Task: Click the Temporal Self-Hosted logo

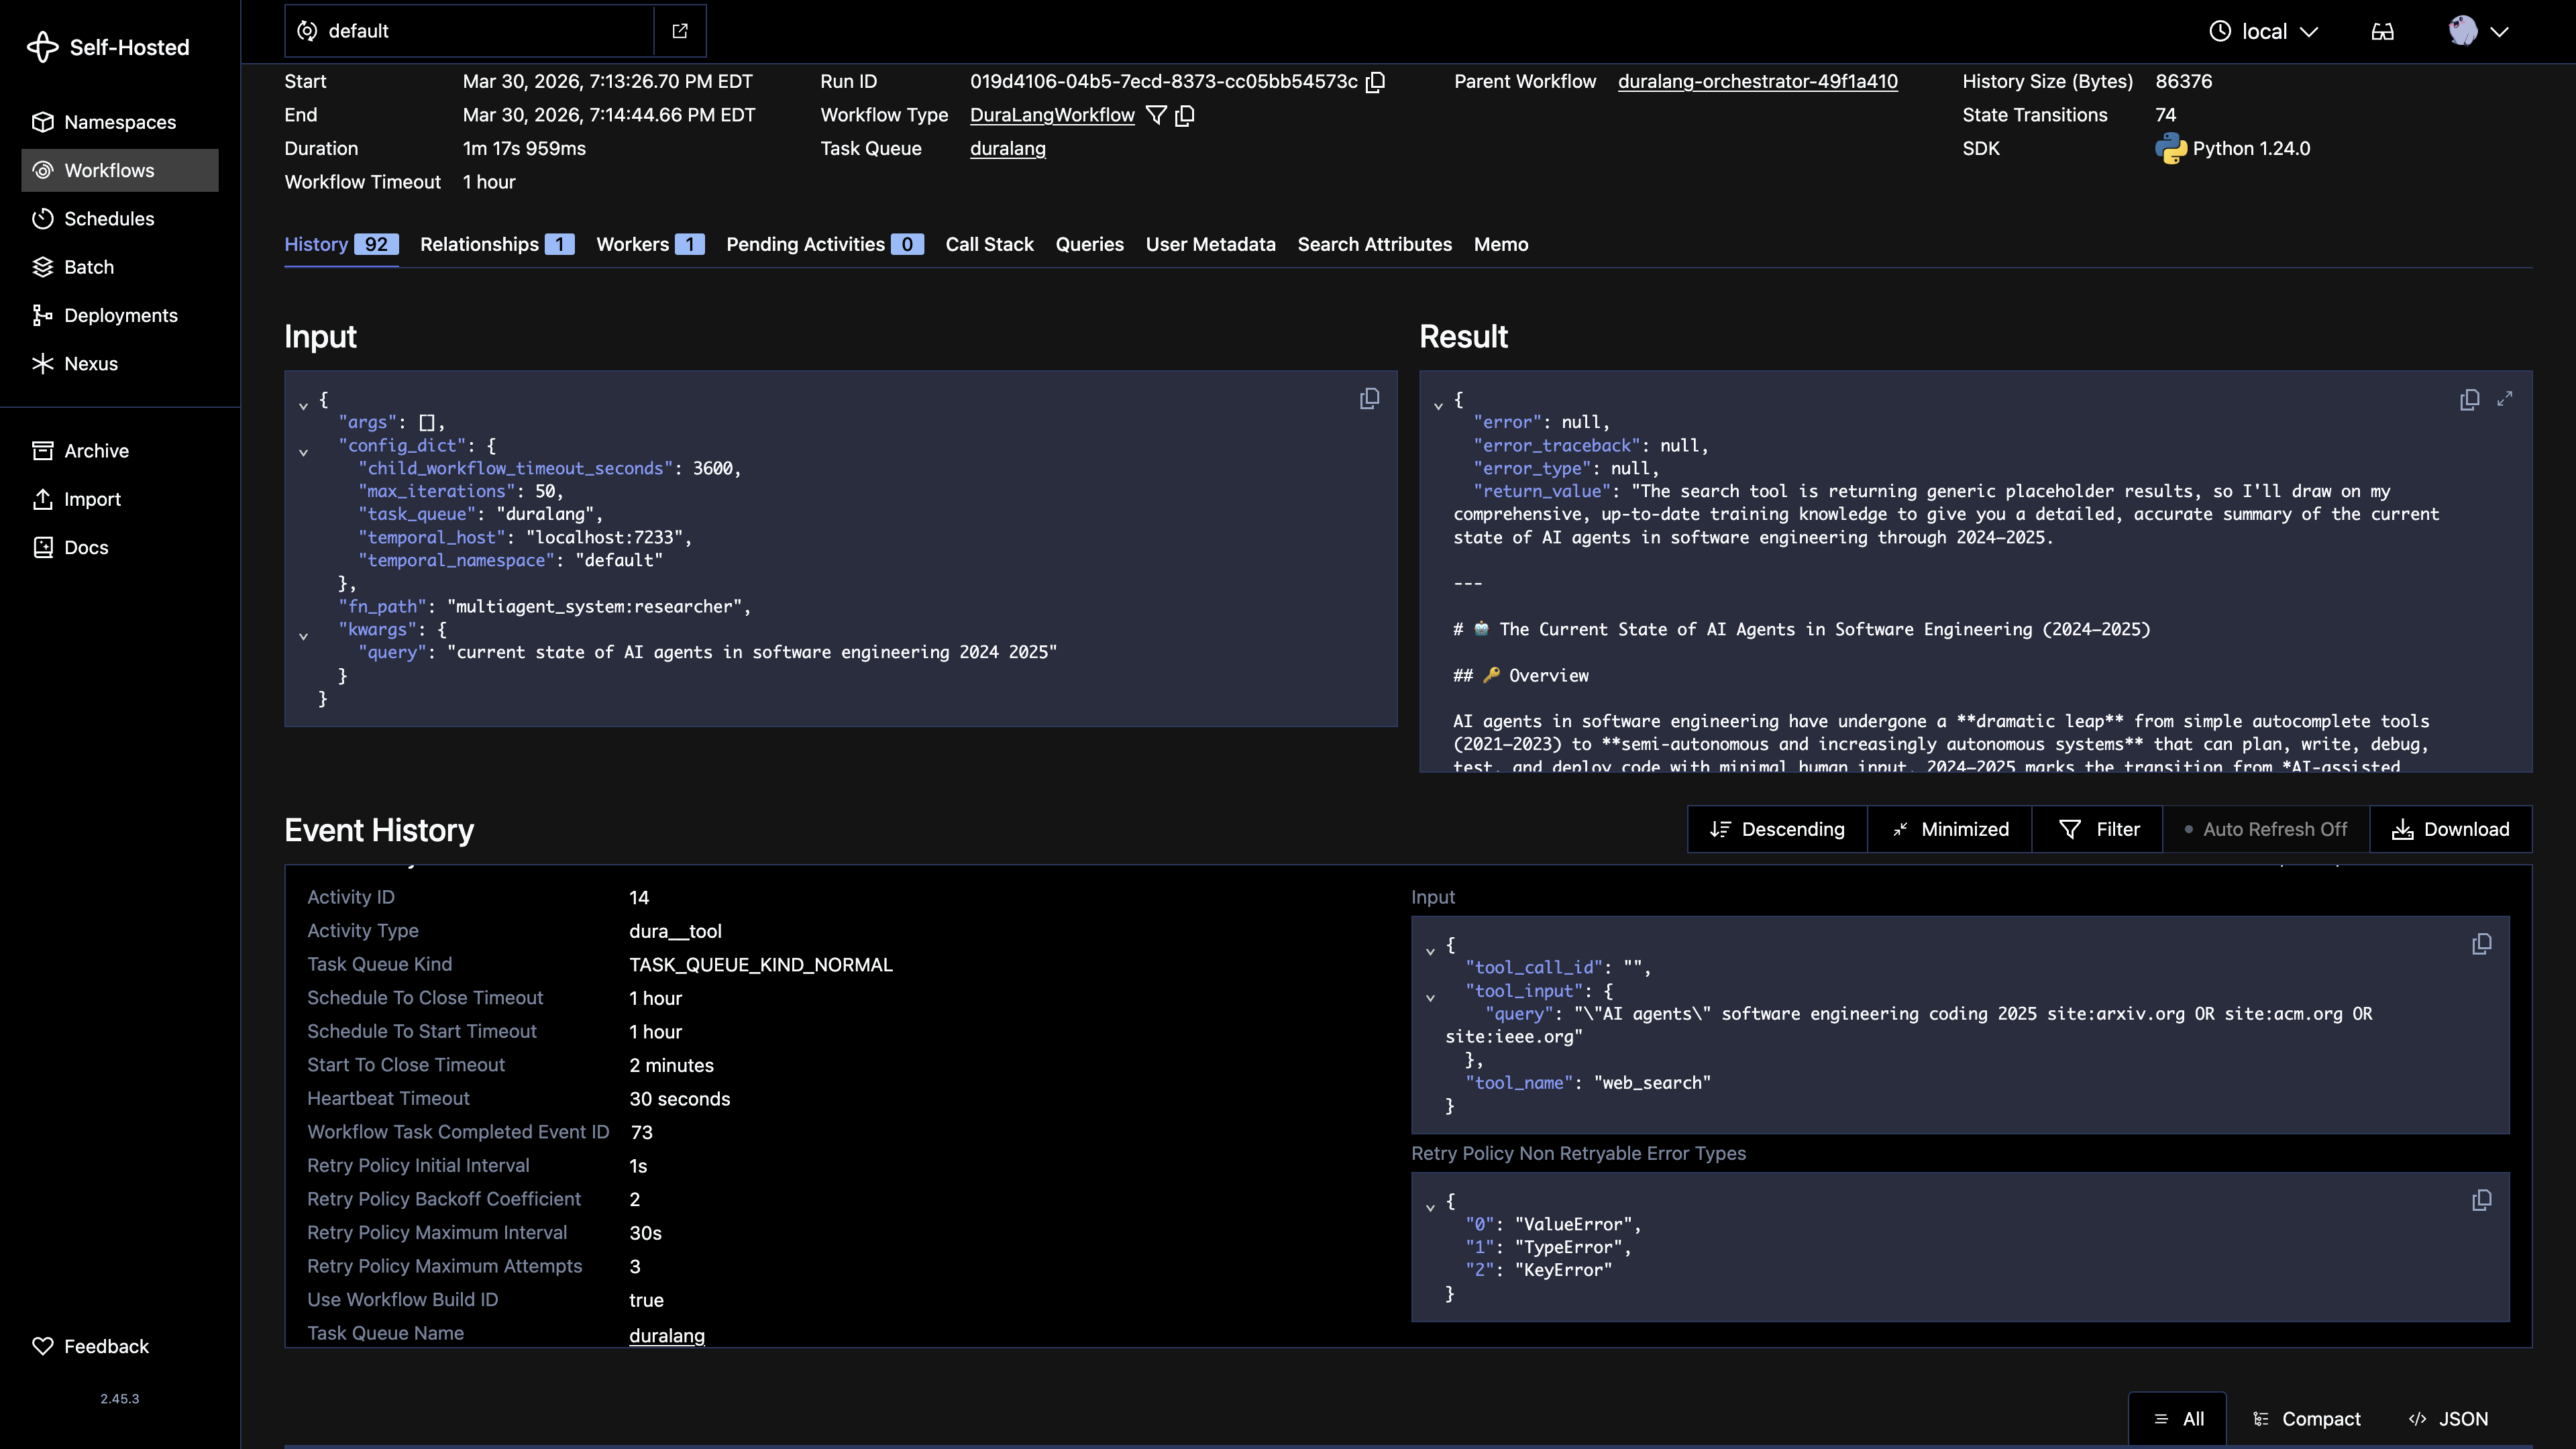Action: 108,47
